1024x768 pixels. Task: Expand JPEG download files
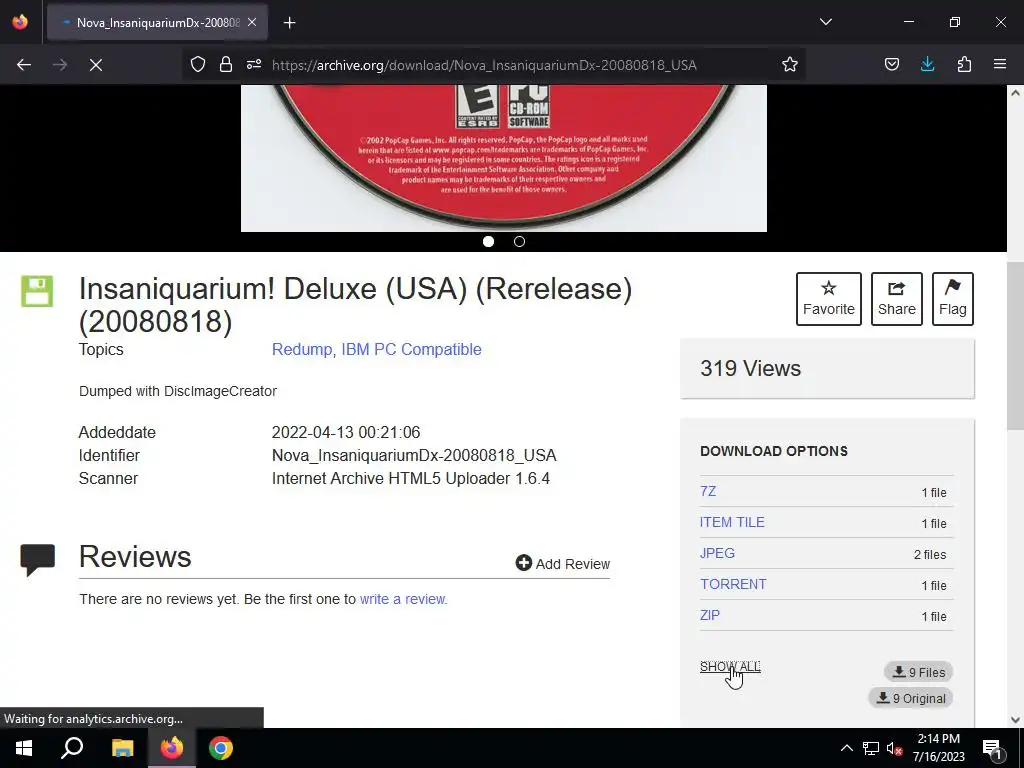point(717,553)
